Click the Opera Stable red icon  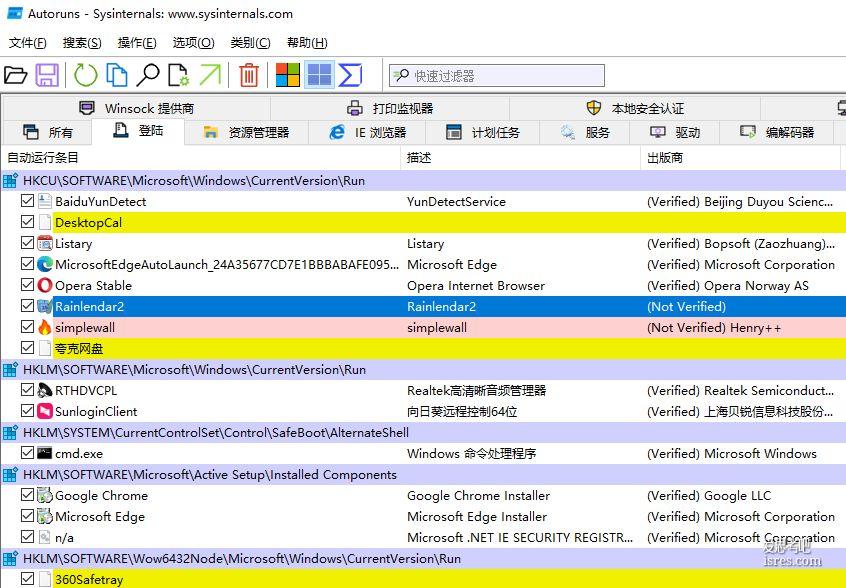pyautogui.click(x=45, y=285)
